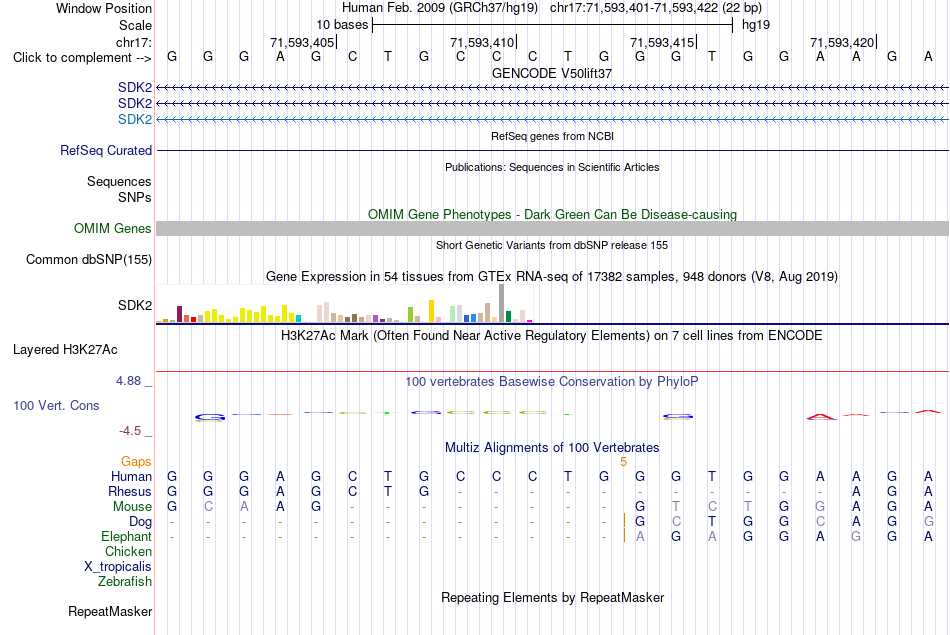Click the 71,593,410 coordinate marker
The height and width of the screenshot is (635, 950).
(x=482, y=42)
